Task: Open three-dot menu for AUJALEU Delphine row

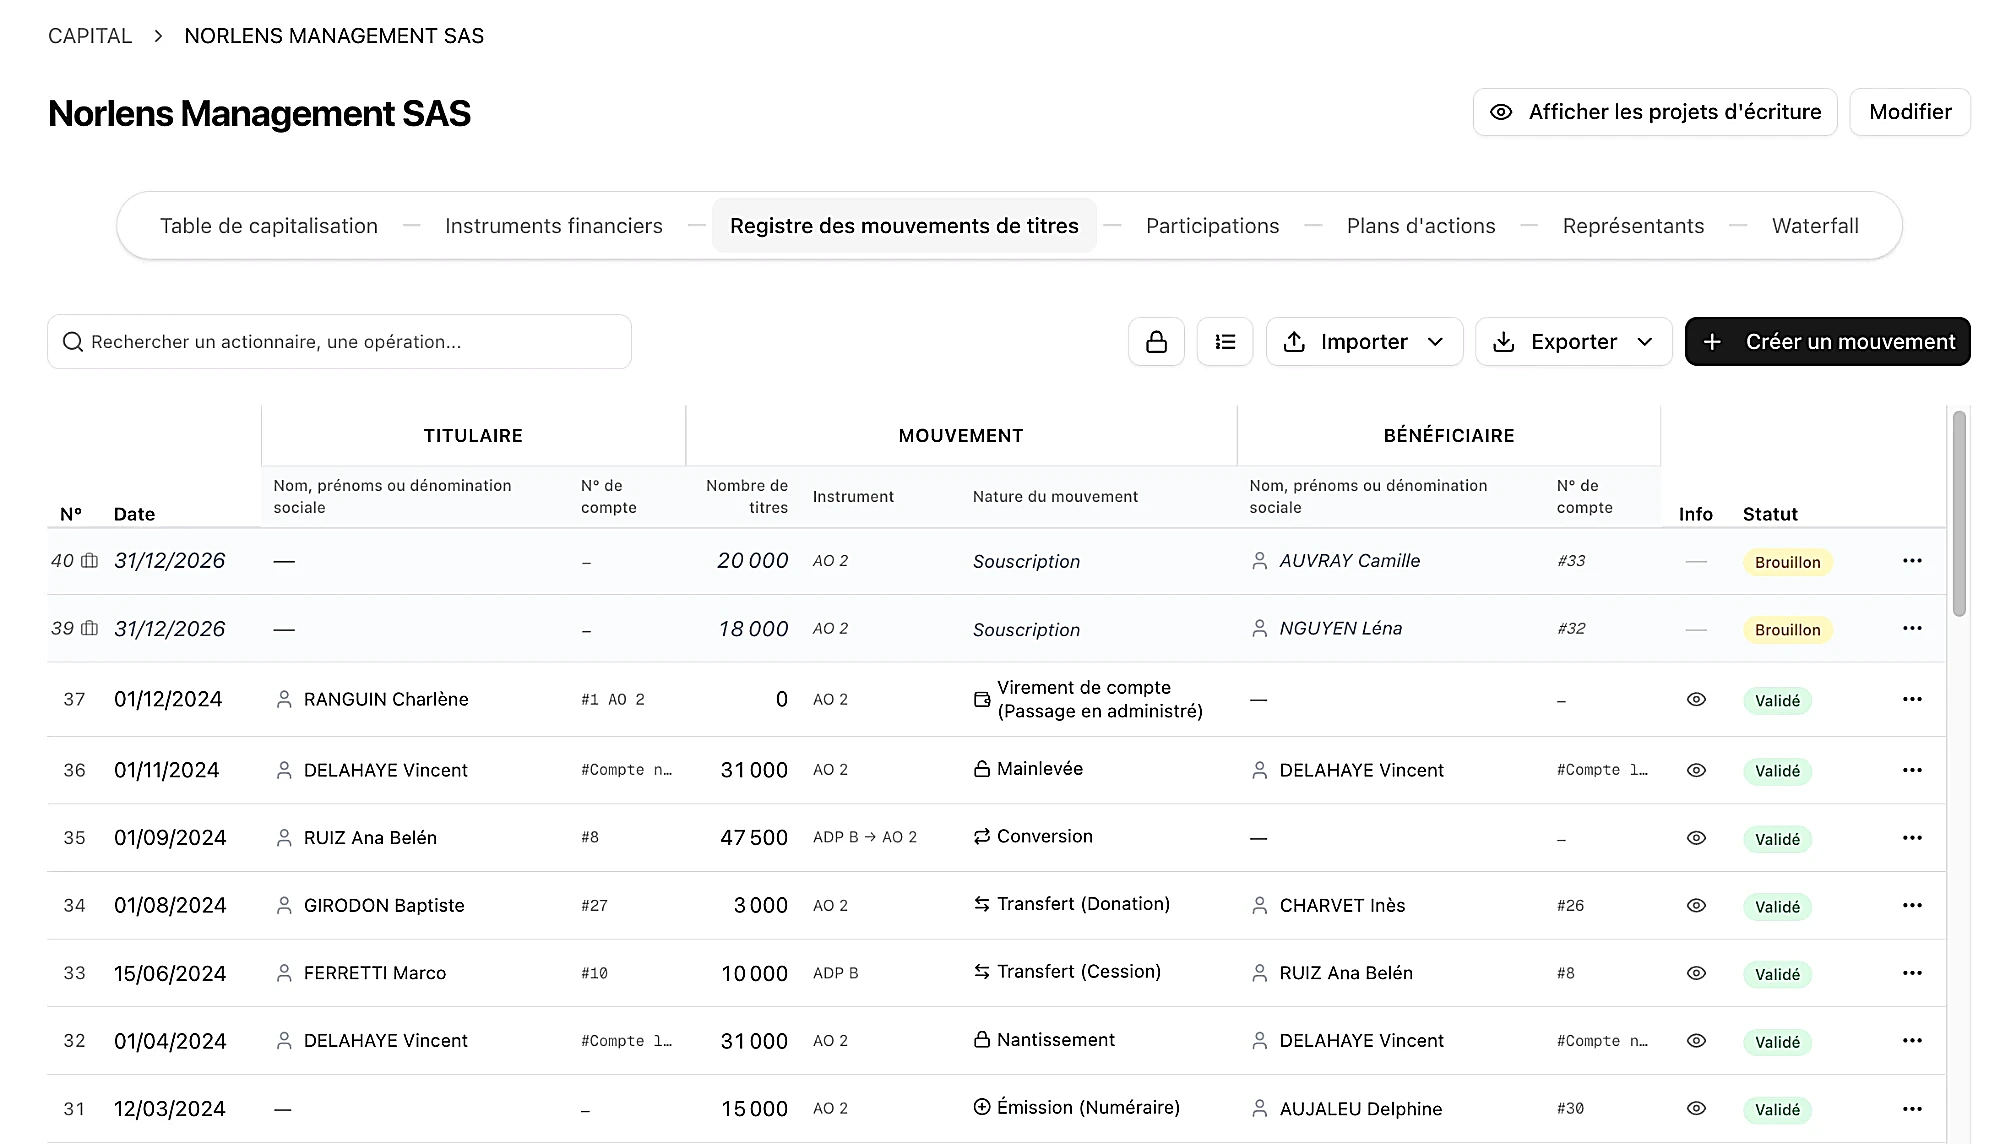Action: coord(1912,1108)
